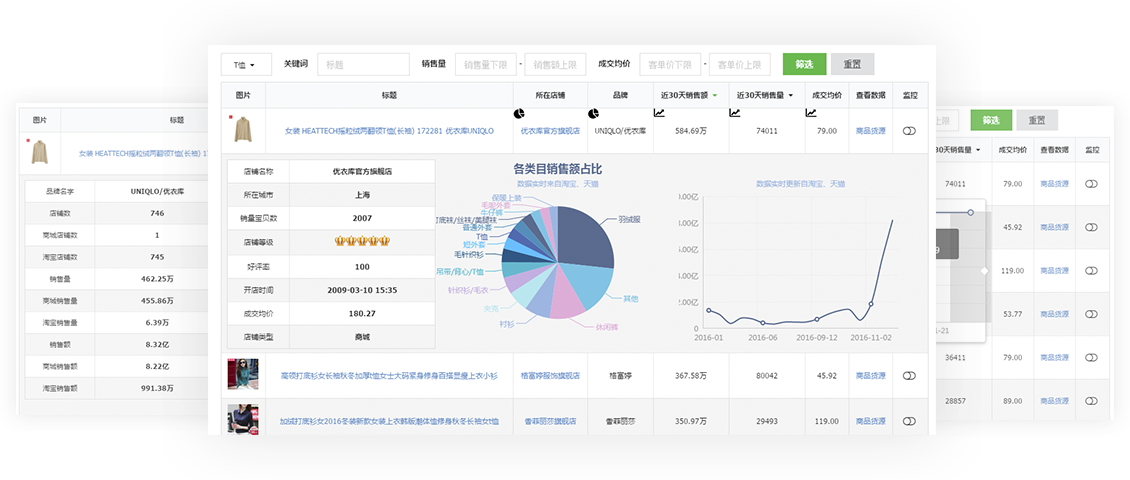The width and height of the screenshot is (1130, 480).
Task: Open trend chart icon beside 79.00 price
Action: [811, 114]
